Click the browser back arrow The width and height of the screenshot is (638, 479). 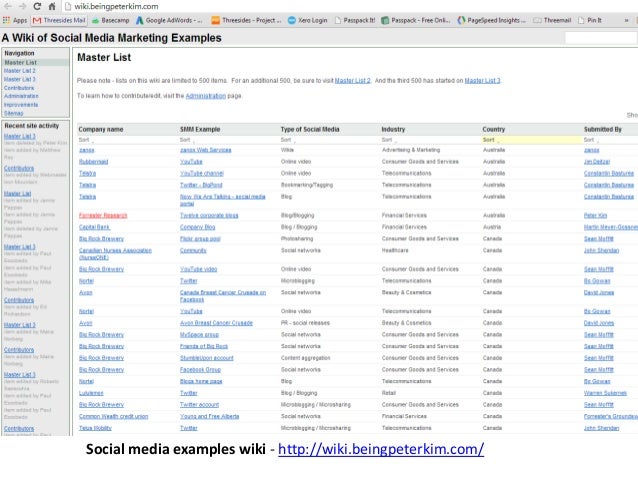7,7
